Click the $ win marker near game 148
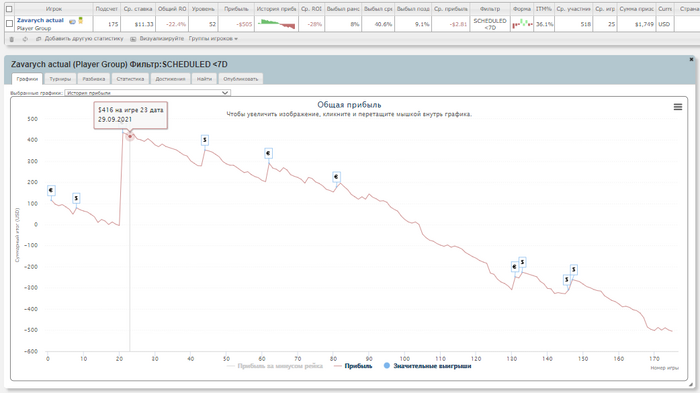 click(x=574, y=269)
